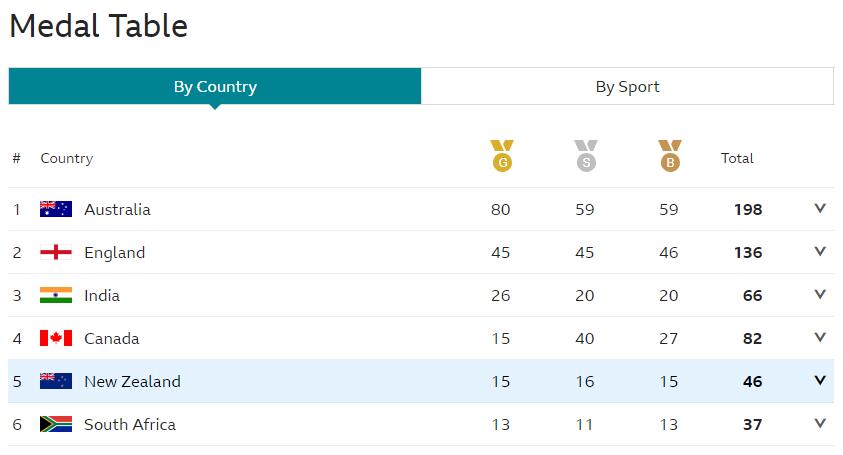Expand the India row chevron

tap(820, 295)
